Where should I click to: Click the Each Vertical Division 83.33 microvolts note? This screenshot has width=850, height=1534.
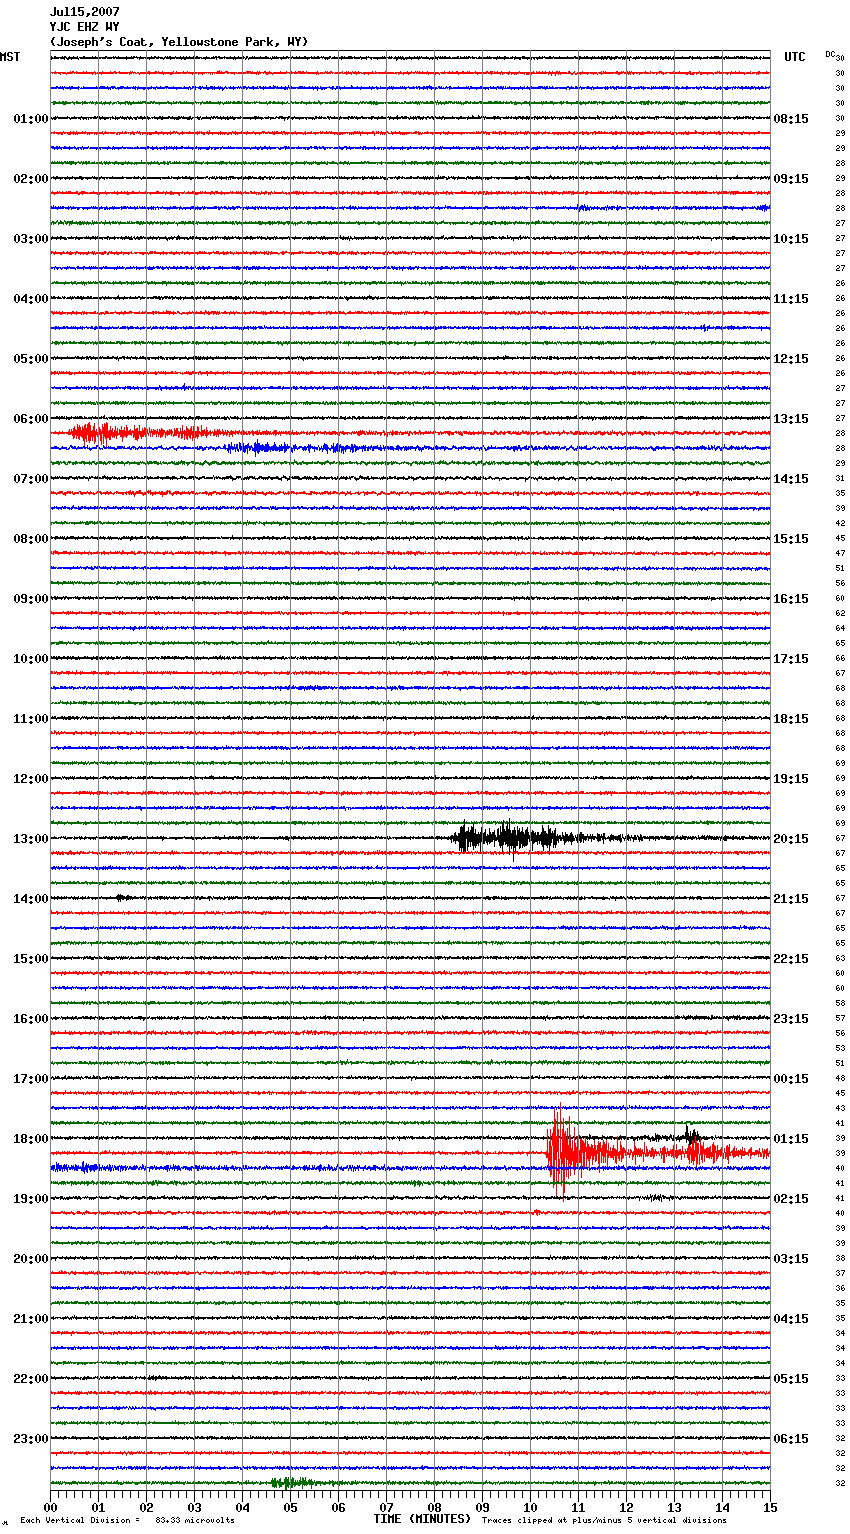(127, 1520)
